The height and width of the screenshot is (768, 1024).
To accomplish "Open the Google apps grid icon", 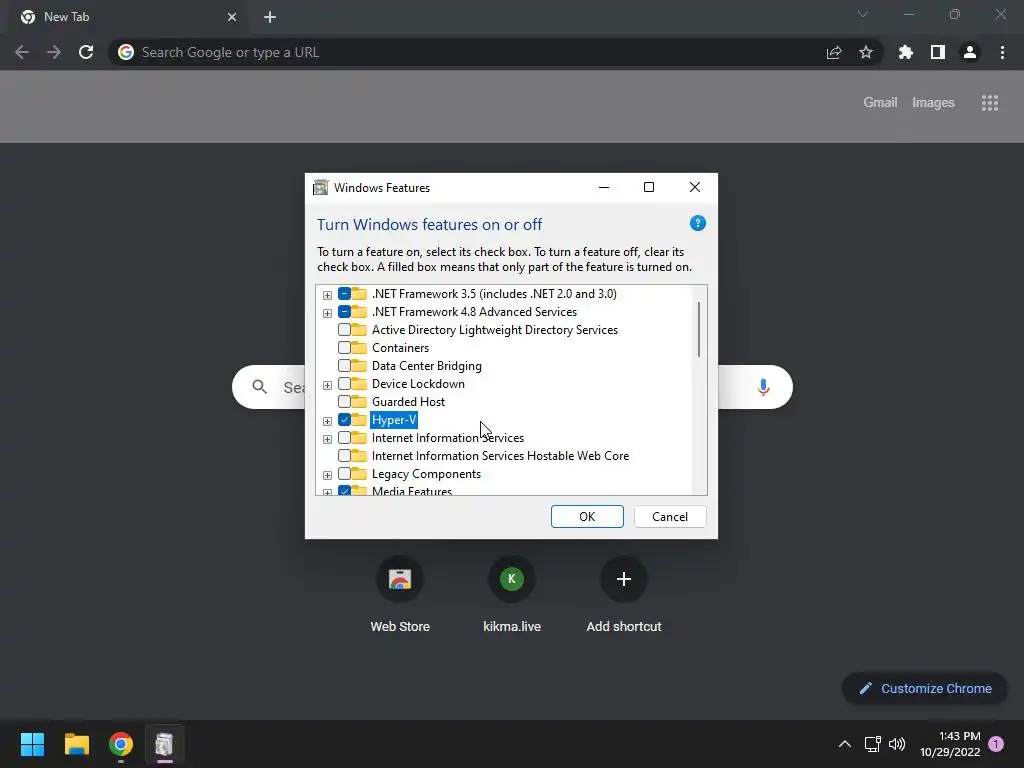I will [989, 103].
